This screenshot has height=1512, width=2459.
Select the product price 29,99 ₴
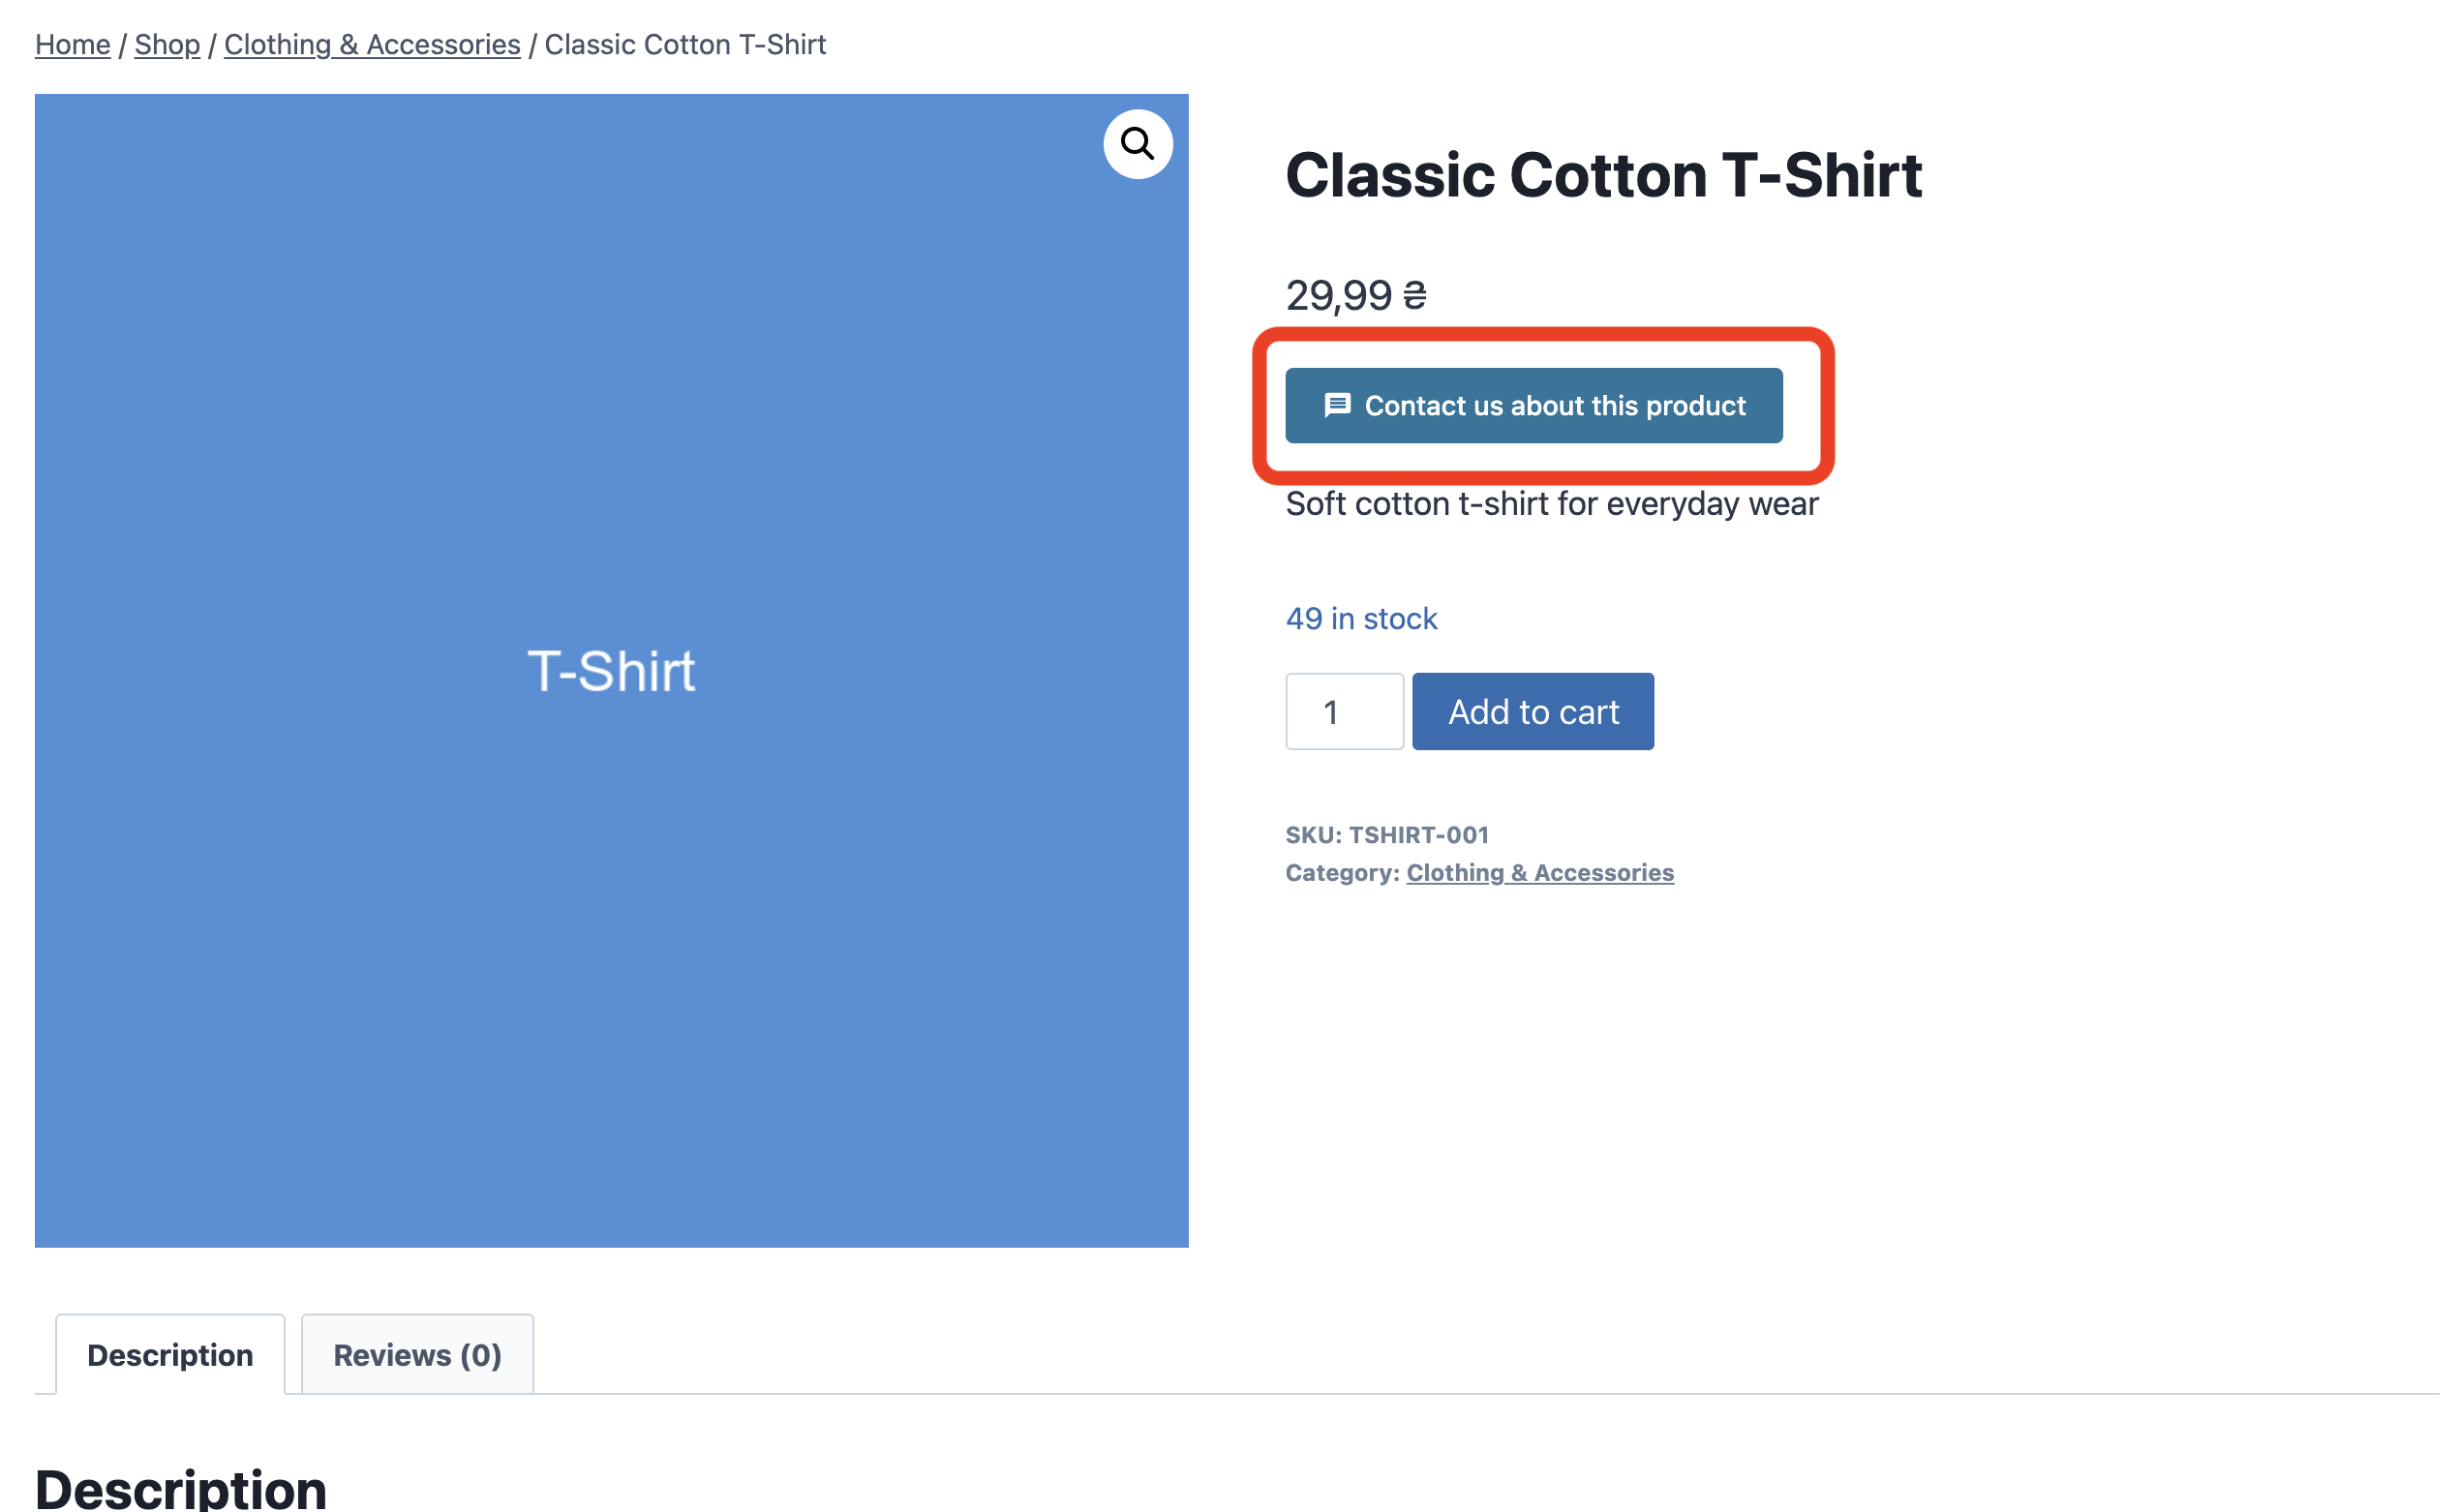pos(1354,295)
